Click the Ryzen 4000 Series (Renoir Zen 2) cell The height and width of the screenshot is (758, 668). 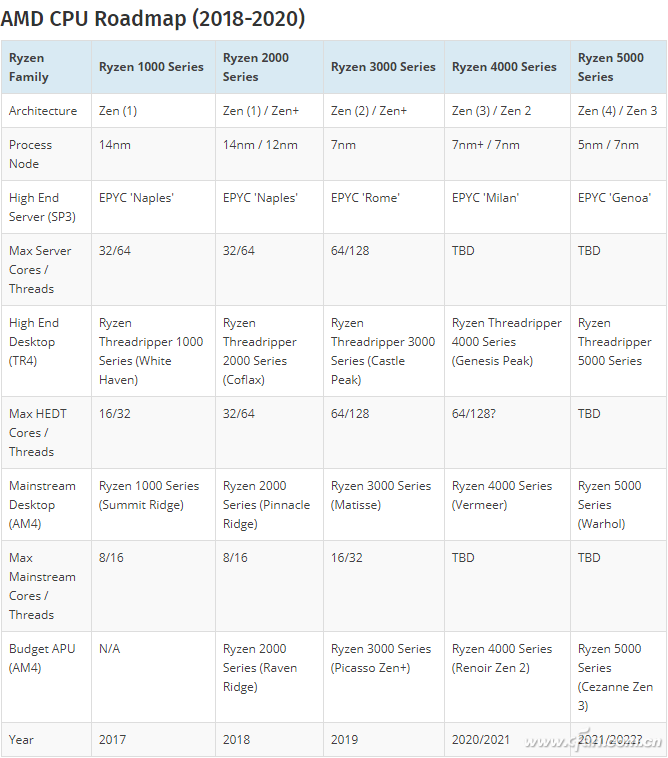502,658
